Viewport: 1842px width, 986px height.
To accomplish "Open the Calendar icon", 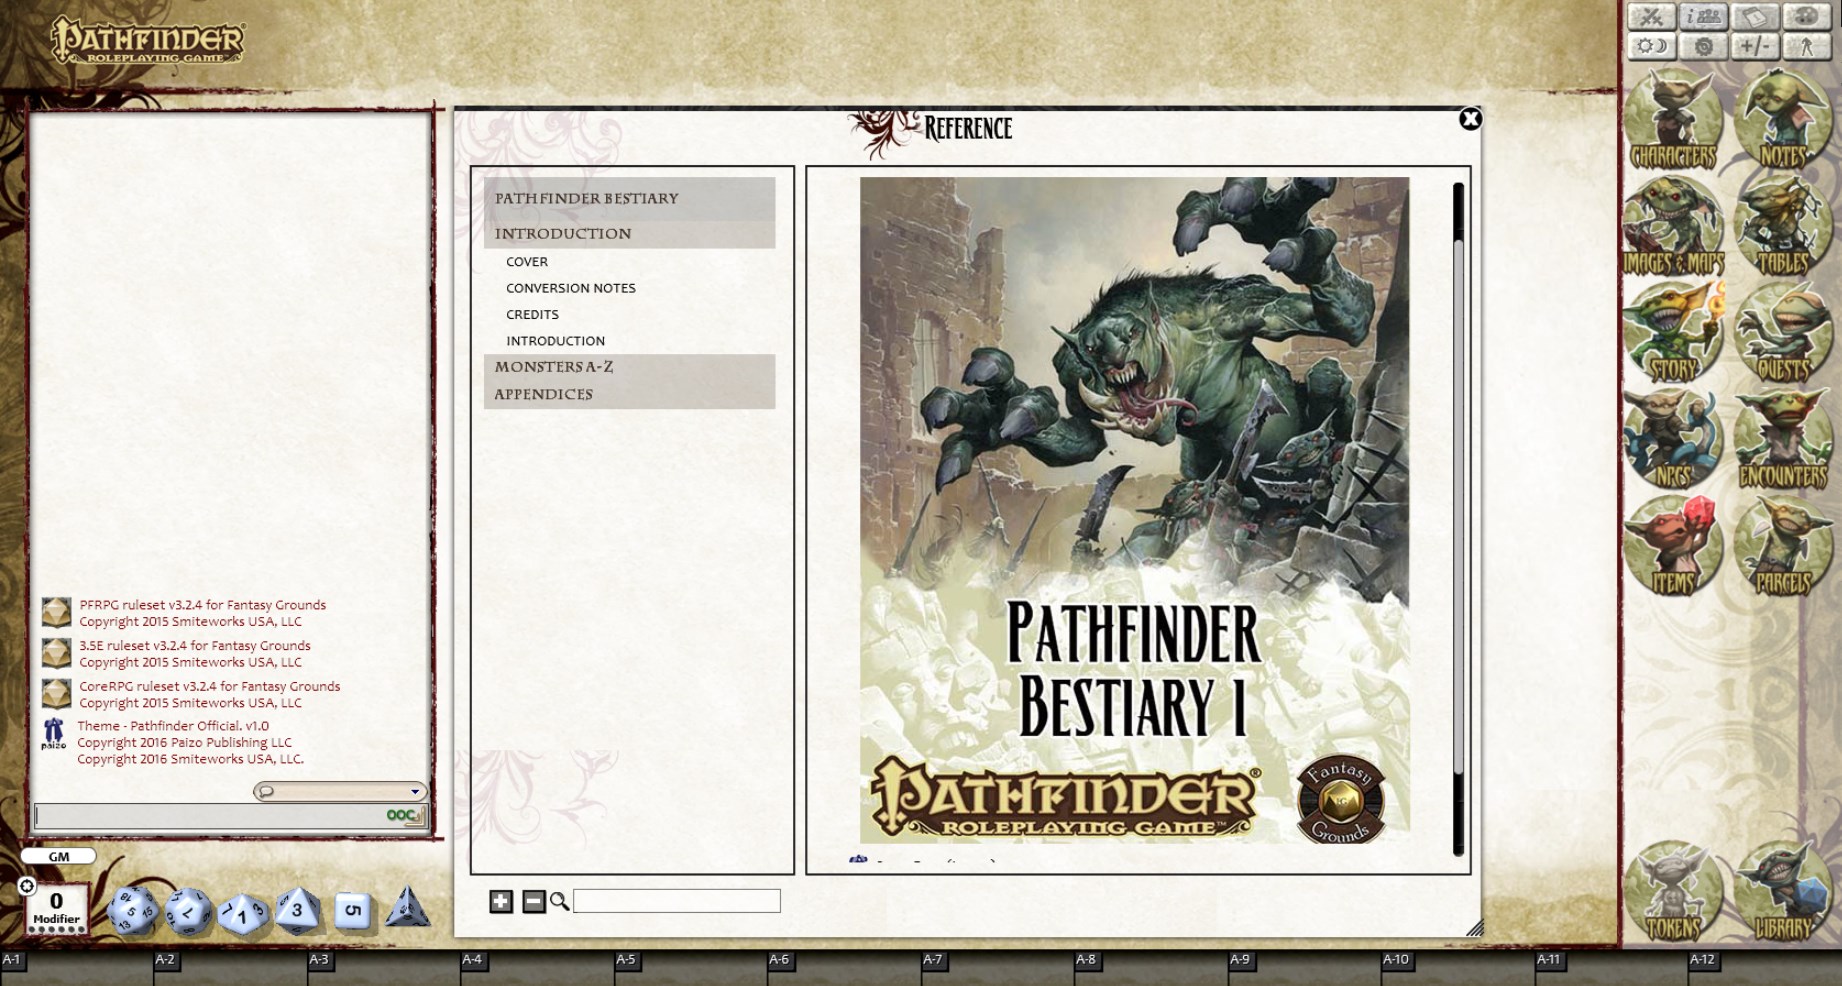I will click(1756, 16).
